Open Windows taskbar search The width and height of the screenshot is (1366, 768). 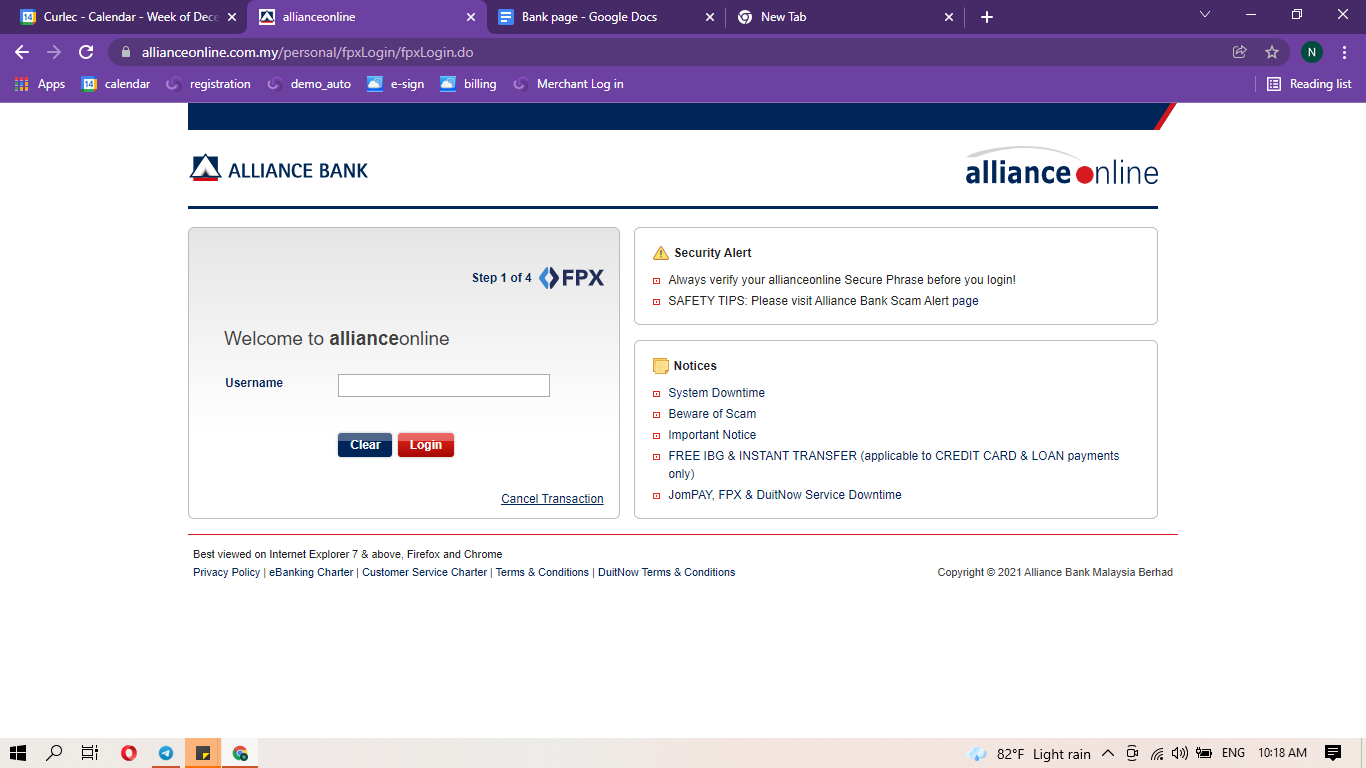coord(55,753)
